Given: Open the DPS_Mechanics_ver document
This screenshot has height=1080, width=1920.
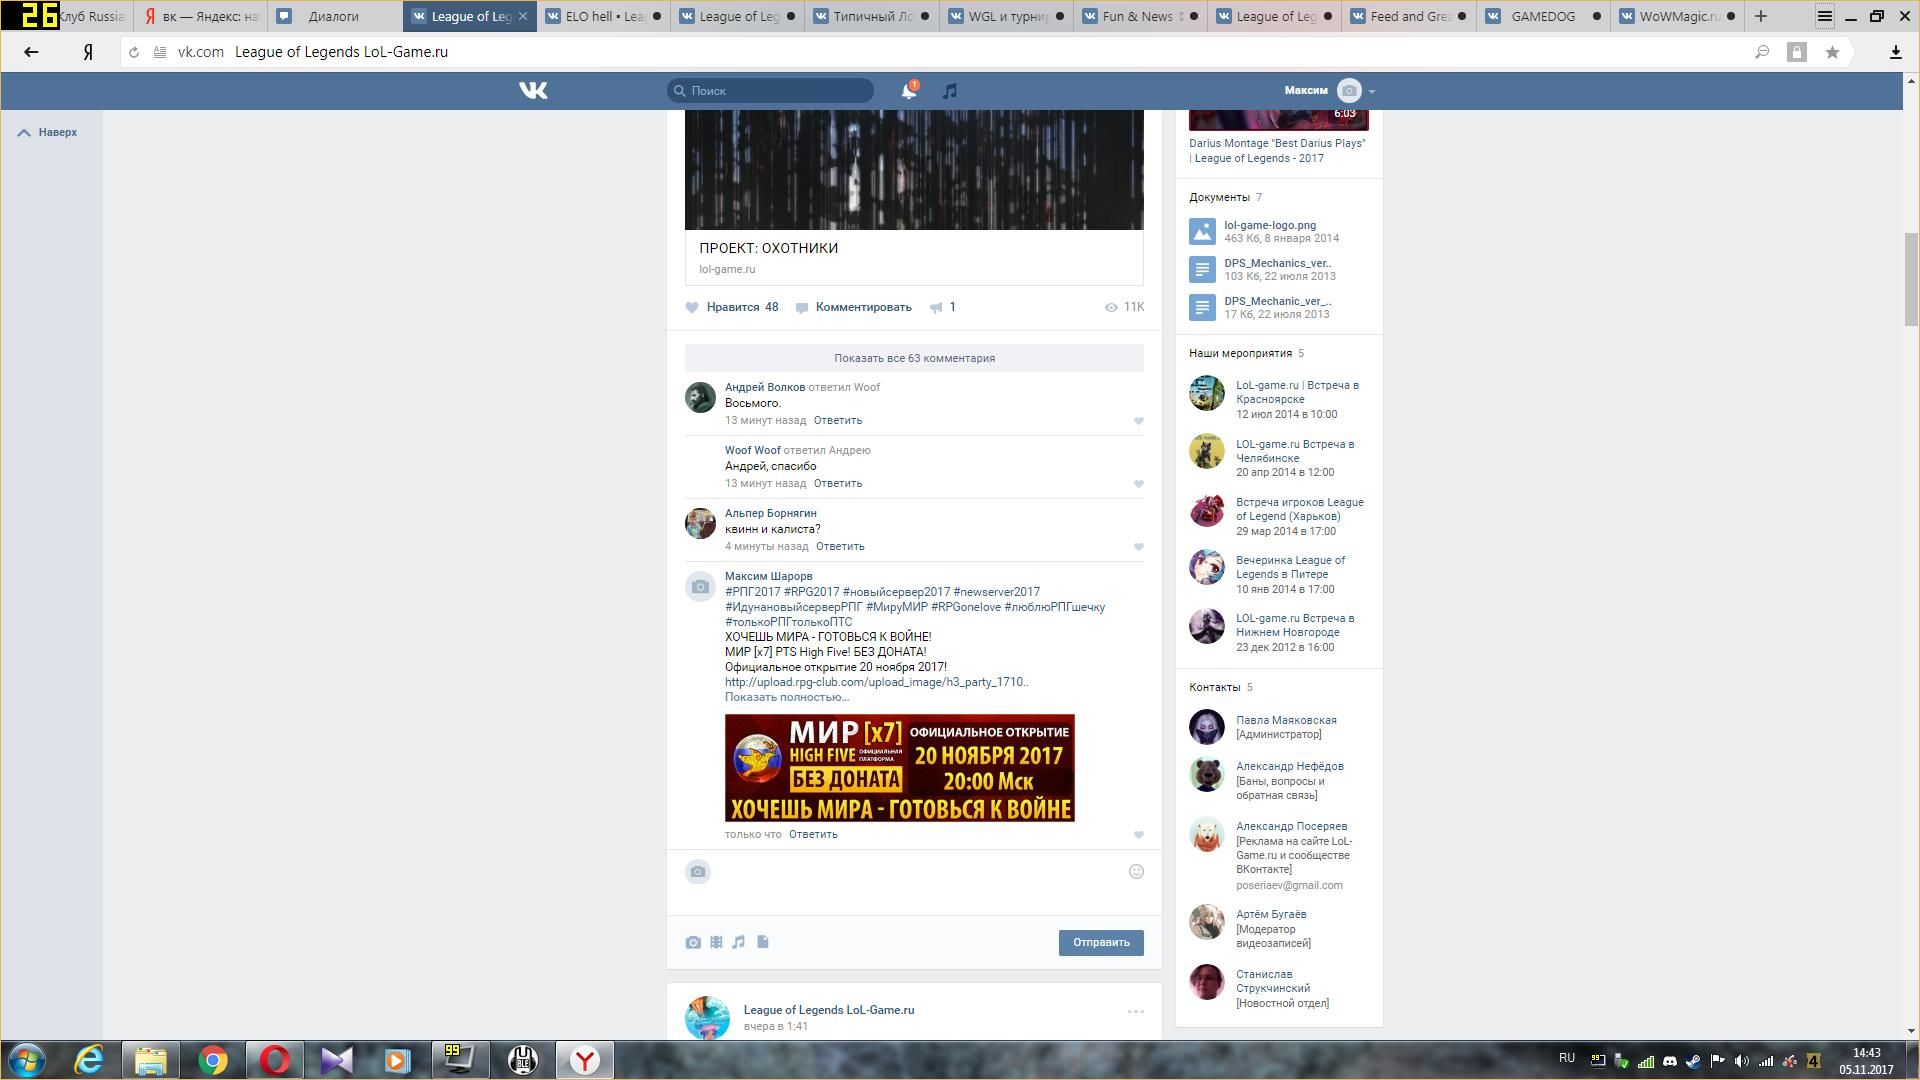Looking at the screenshot, I should [x=1277, y=263].
